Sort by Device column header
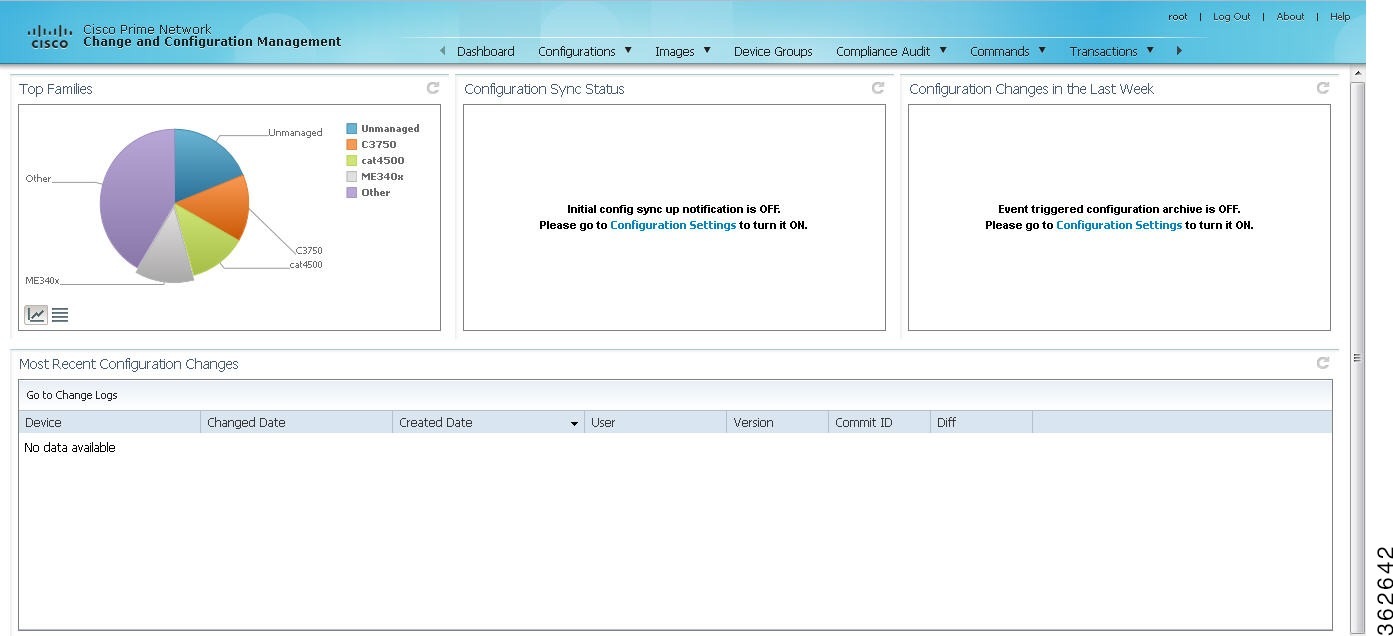 110,422
